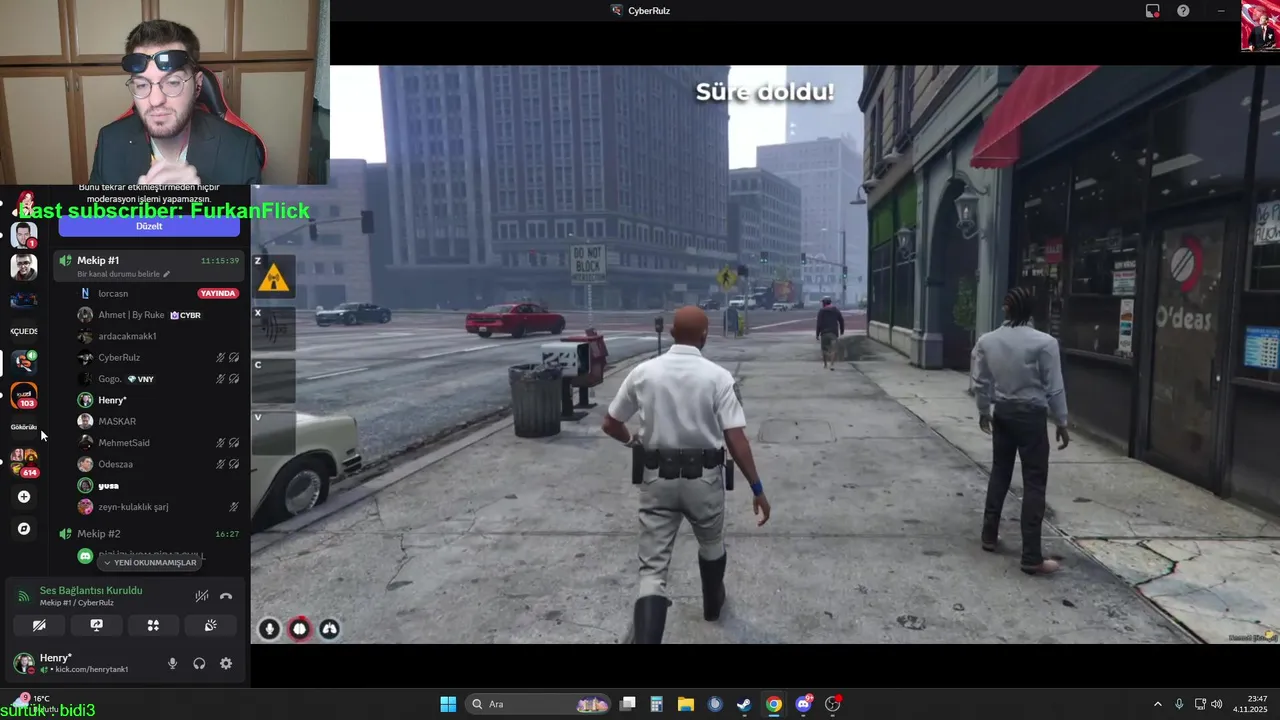Screen dimensions: 1280x720
Task: Toggle stream headphones overlay button
Action: (329, 628)
